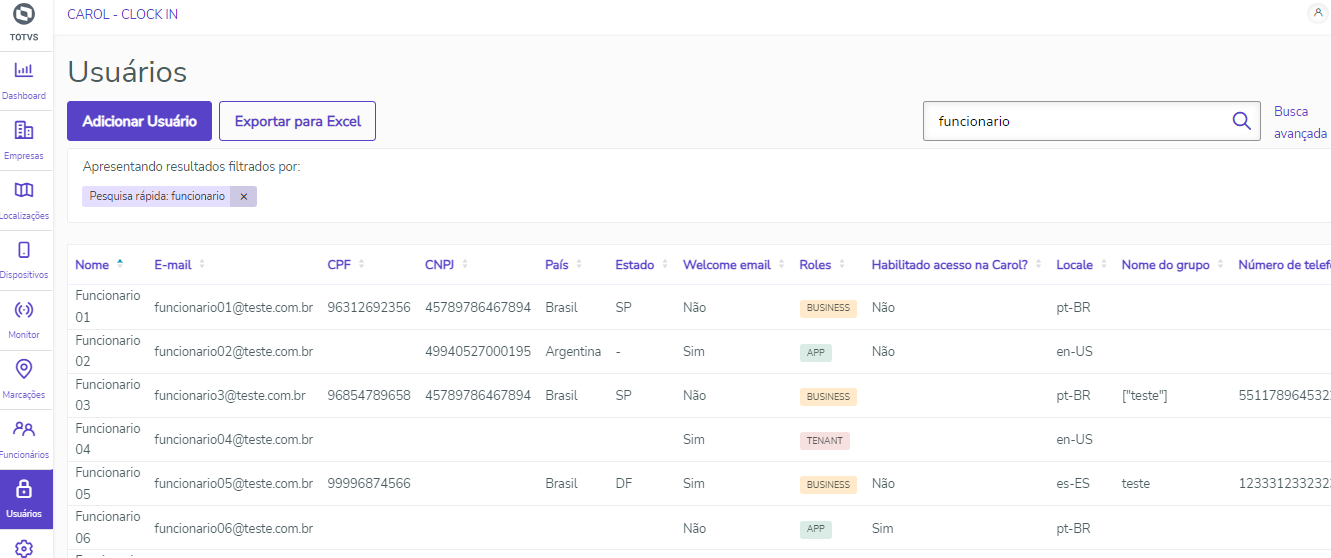Open the Busca avançada link
1331x558 pixels.
coord(1299,122)
